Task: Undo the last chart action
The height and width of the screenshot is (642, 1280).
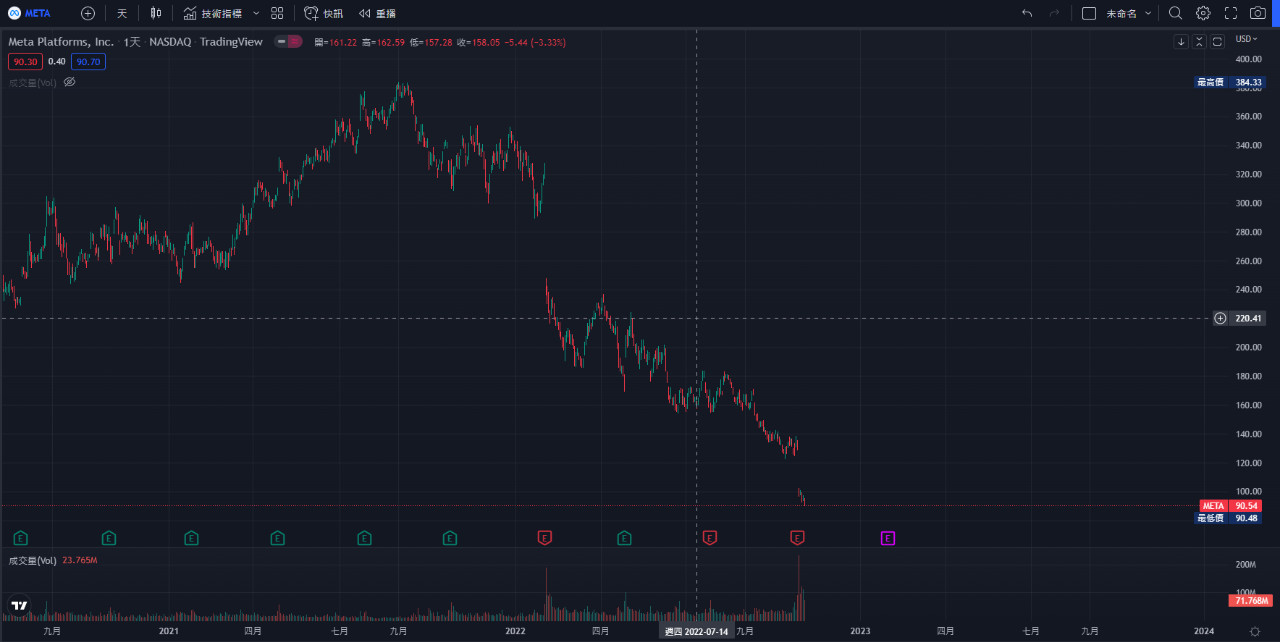Action: pos(1027,13)
